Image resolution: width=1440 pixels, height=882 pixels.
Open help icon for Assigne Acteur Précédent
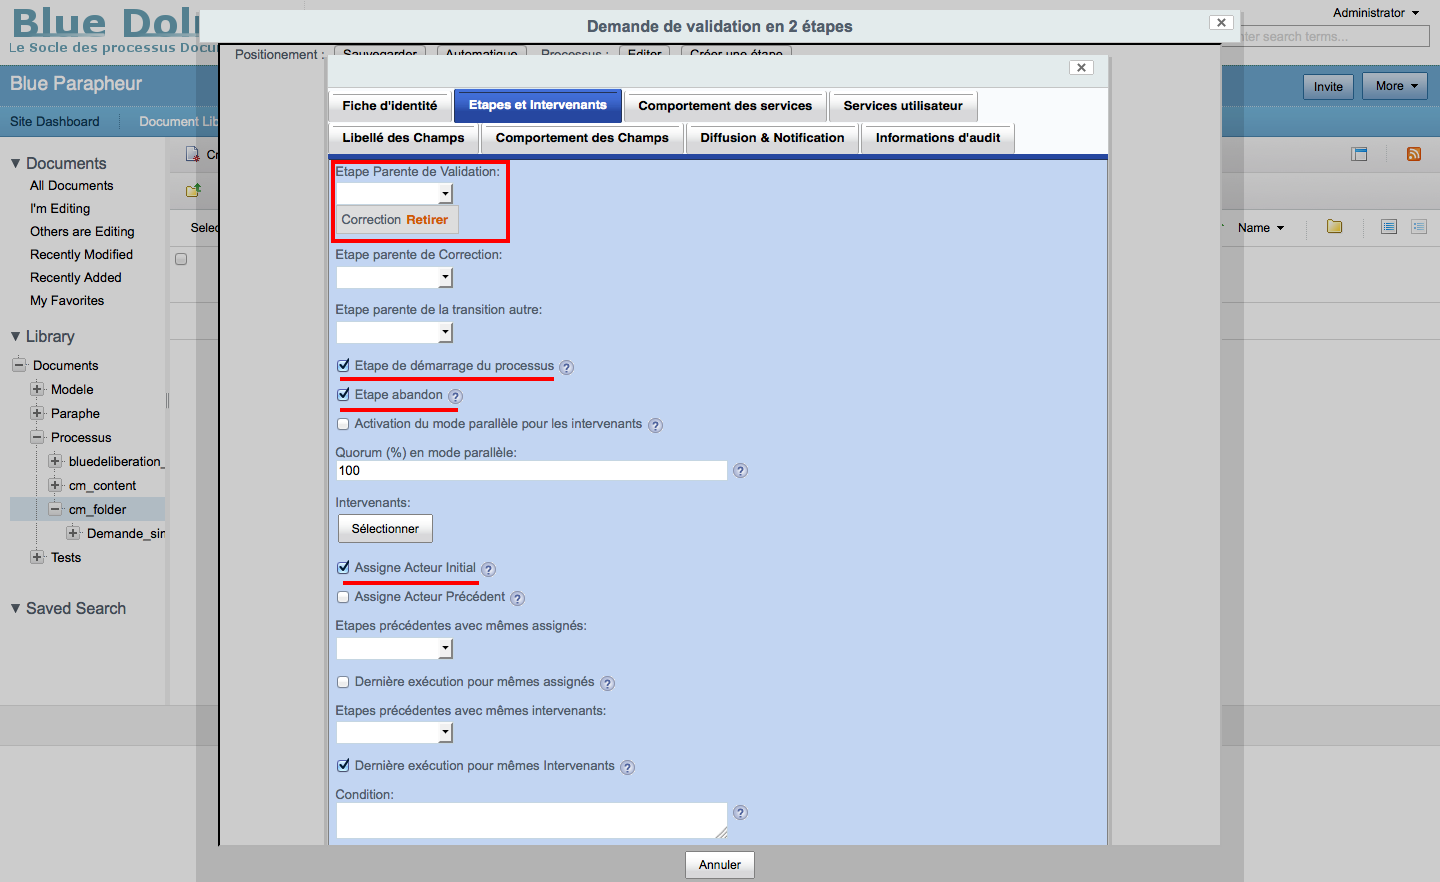[517, 598]
